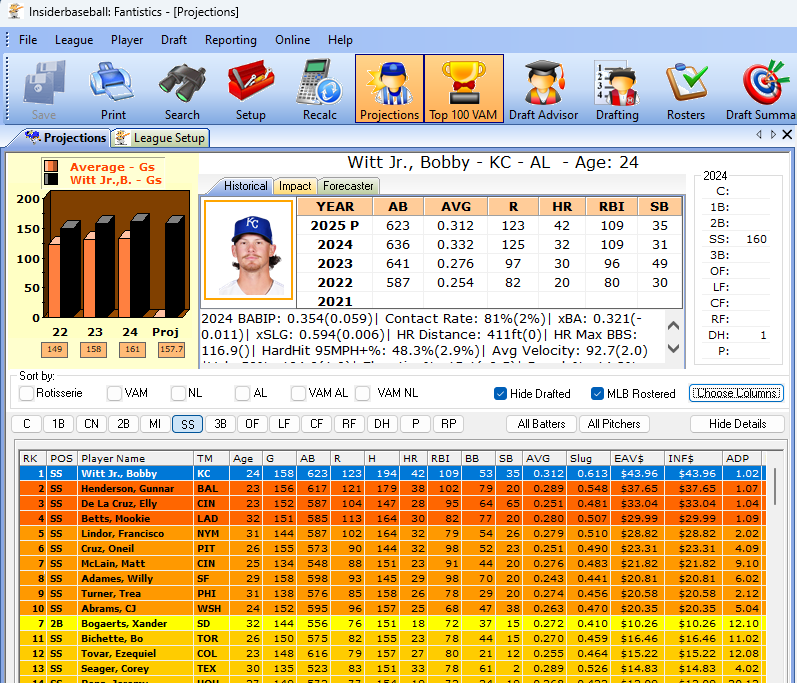The image size is (797, 683).
Task: Switch to the Impact tab
Action: [x=295, y=186]
